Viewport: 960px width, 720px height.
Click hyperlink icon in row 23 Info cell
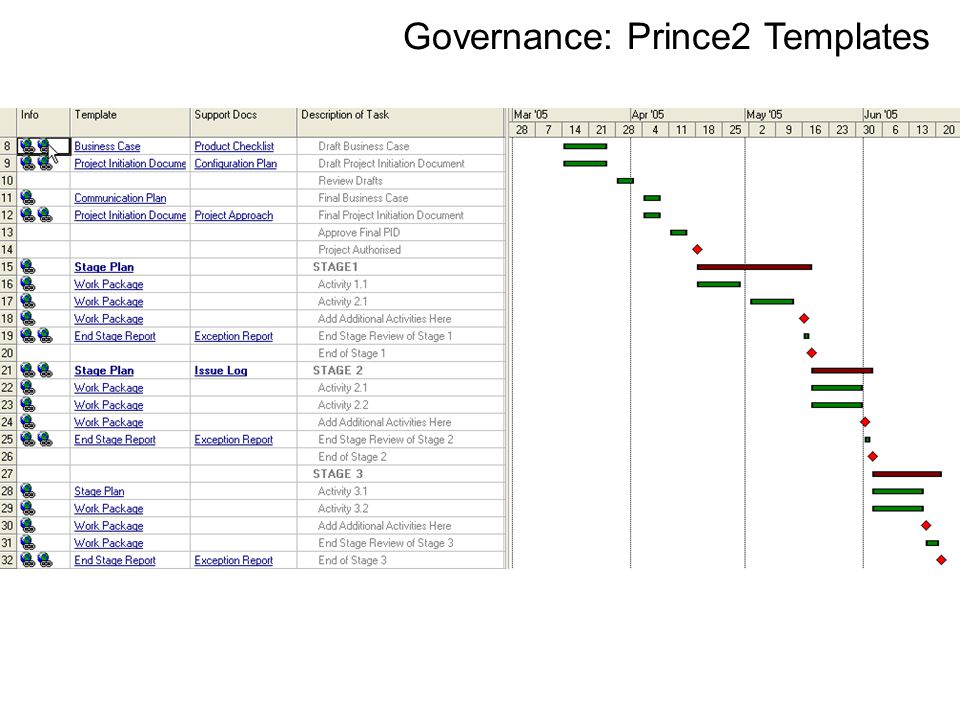point(28,405)
